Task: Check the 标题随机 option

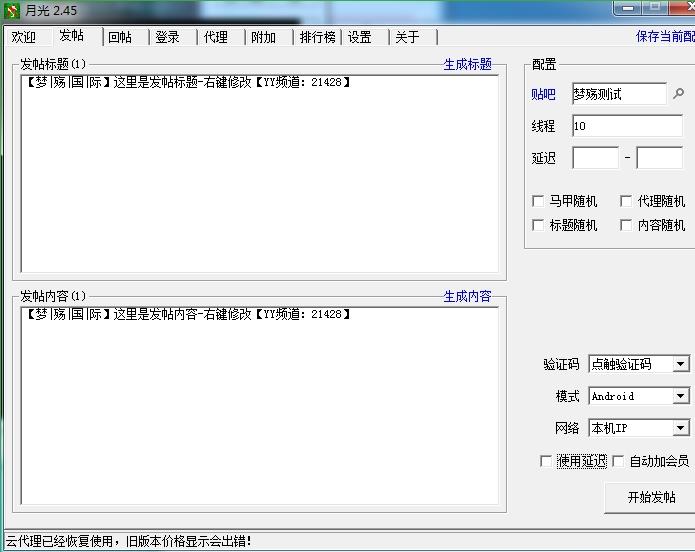Action: [539, 225]
